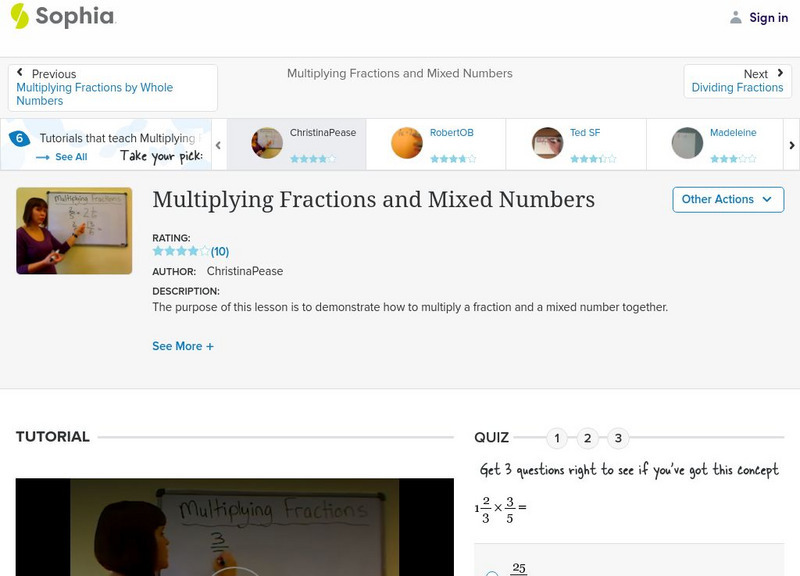
Task: Click quiz step 3 marker
Action: click(618, 437)
